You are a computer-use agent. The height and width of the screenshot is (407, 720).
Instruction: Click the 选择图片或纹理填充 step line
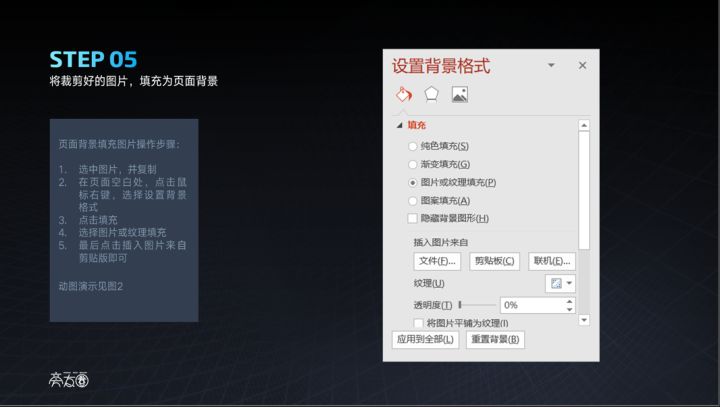122,232
